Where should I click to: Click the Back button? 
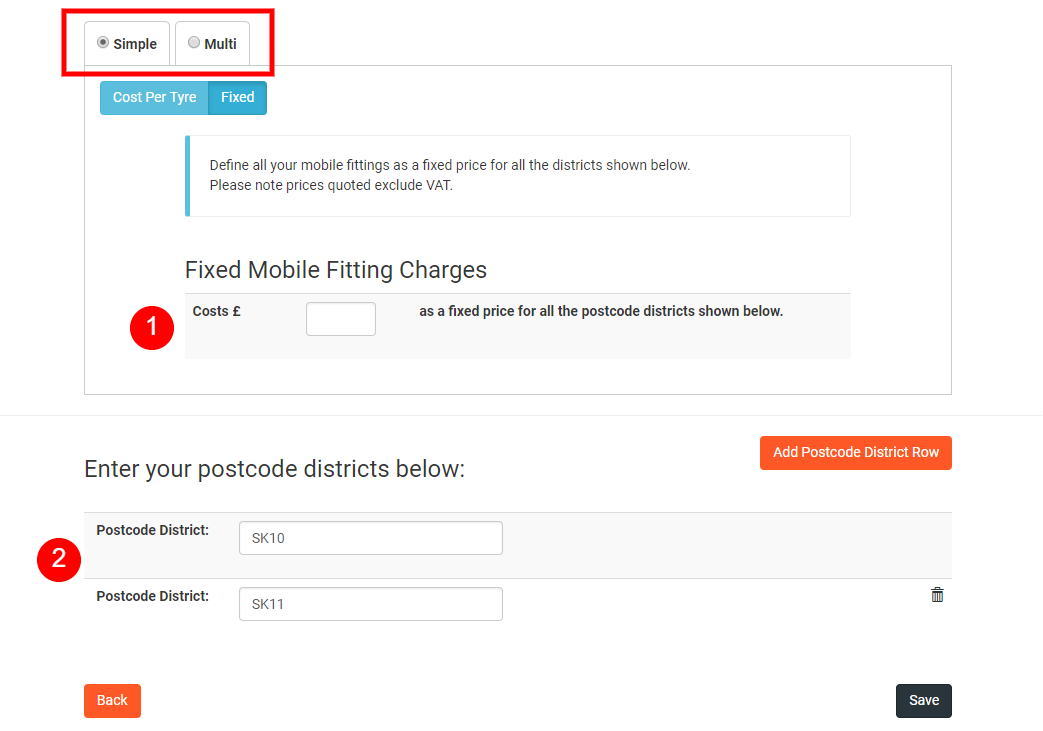112,700
